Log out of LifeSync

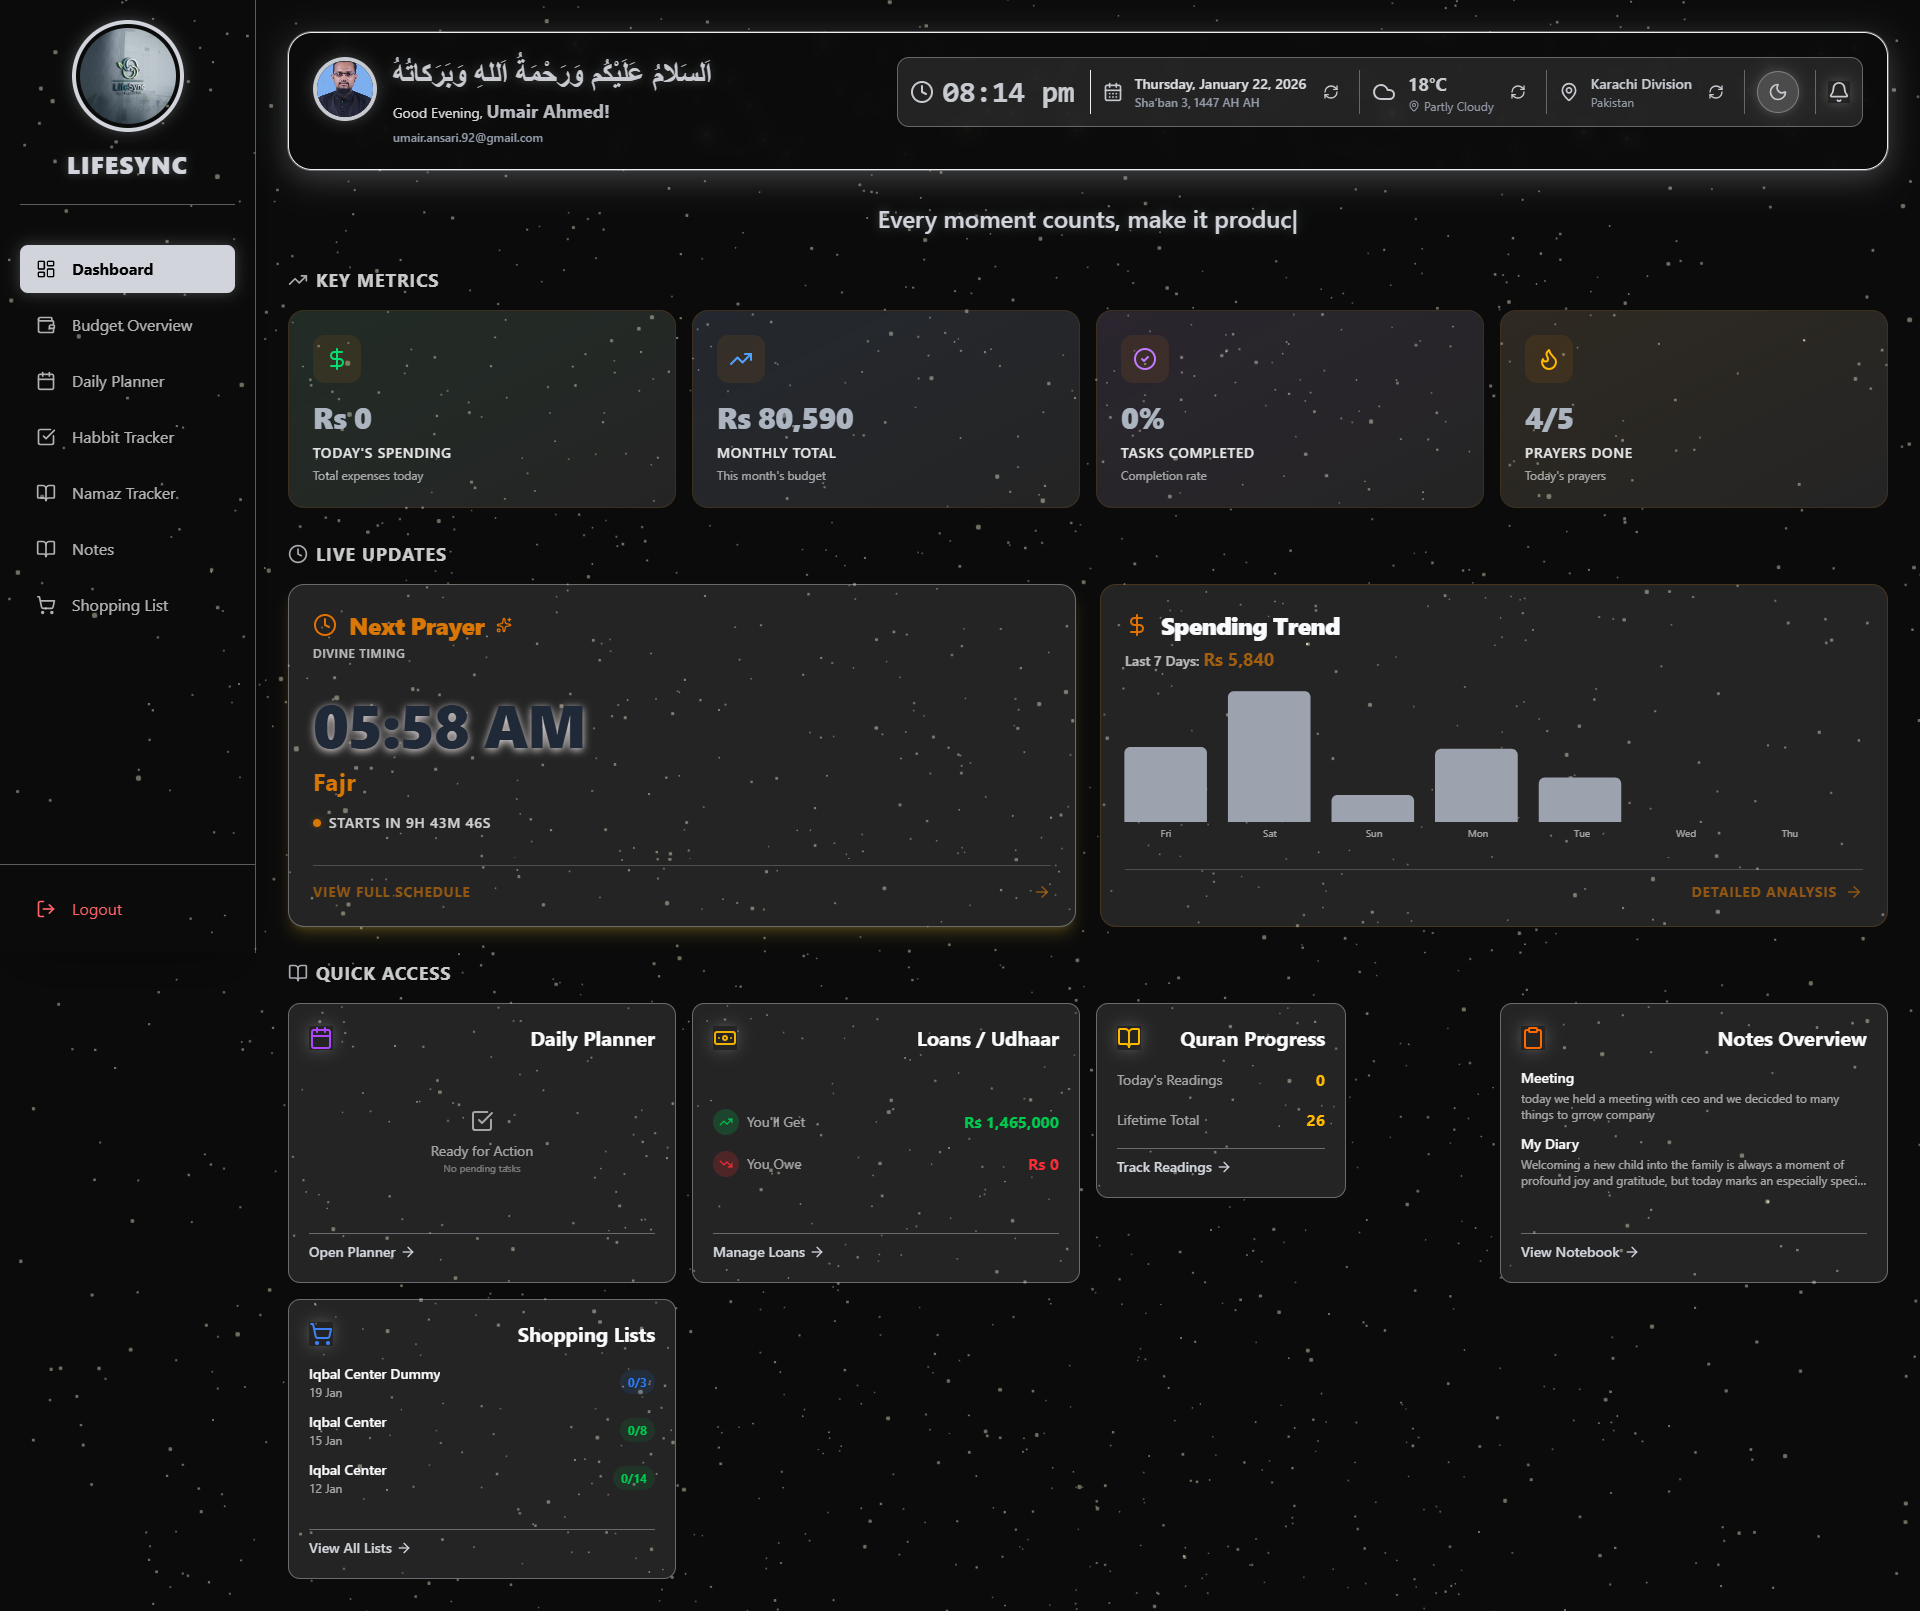point(96,909)
